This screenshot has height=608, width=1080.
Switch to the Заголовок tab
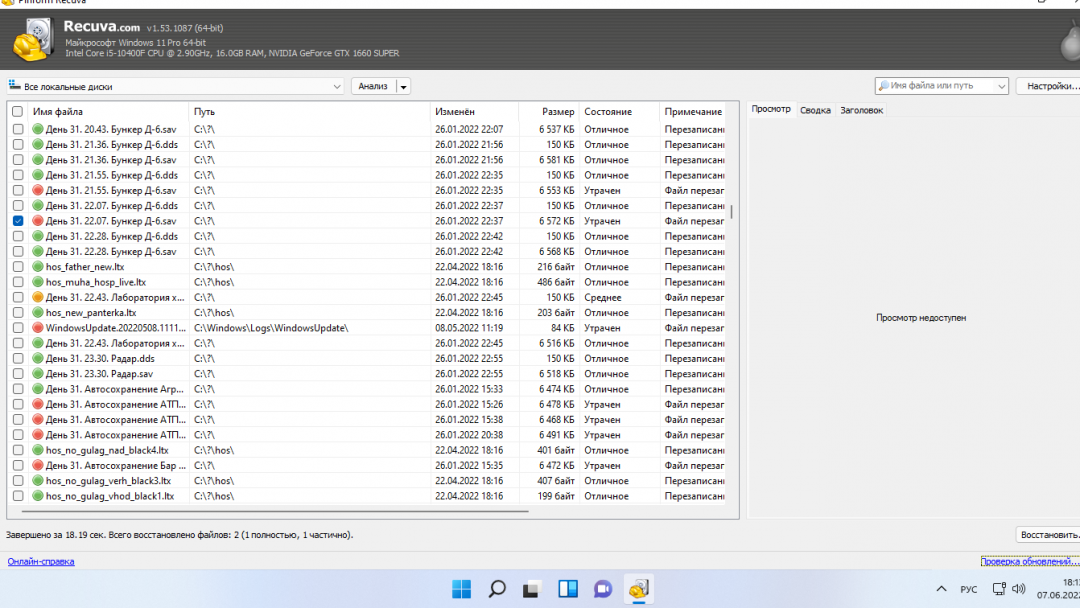pyautogui.click(x=861, y=110)
